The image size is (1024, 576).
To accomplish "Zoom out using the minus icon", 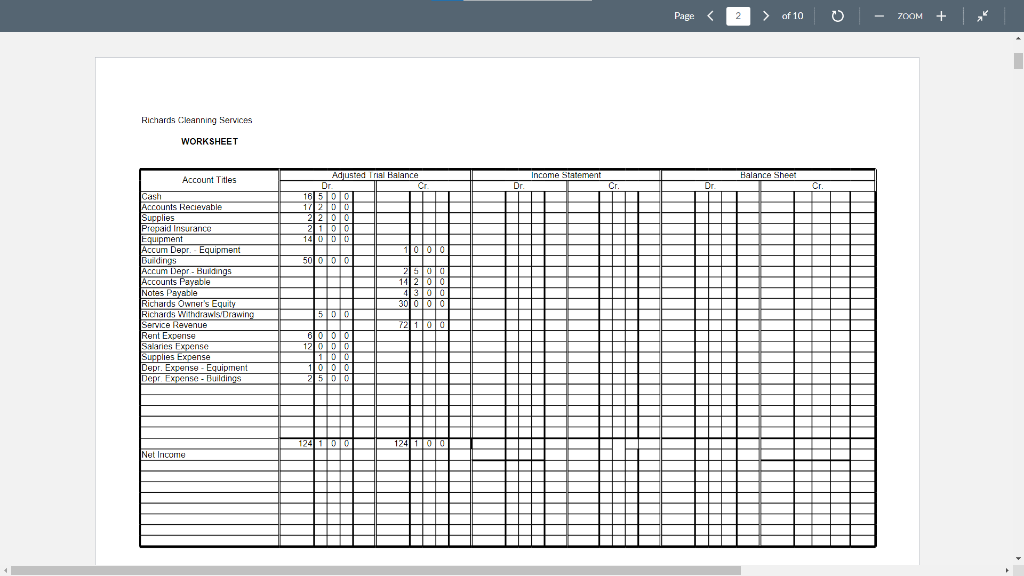I will click(x=877, y=15).
